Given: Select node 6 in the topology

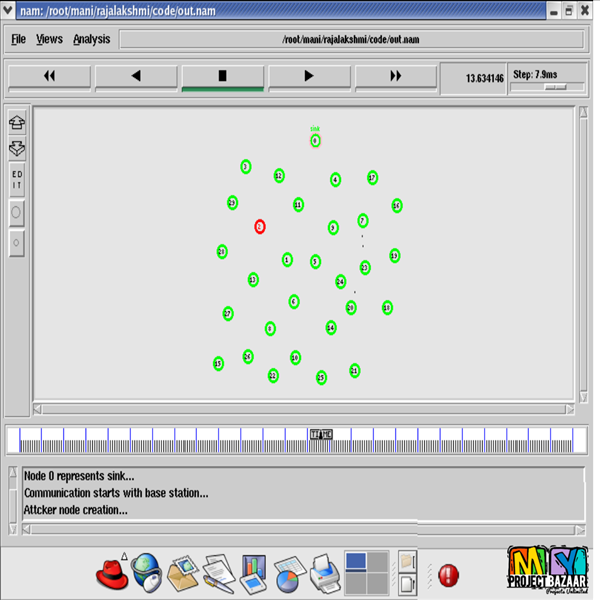Looking at the screenshot, I should coord(293,302).
